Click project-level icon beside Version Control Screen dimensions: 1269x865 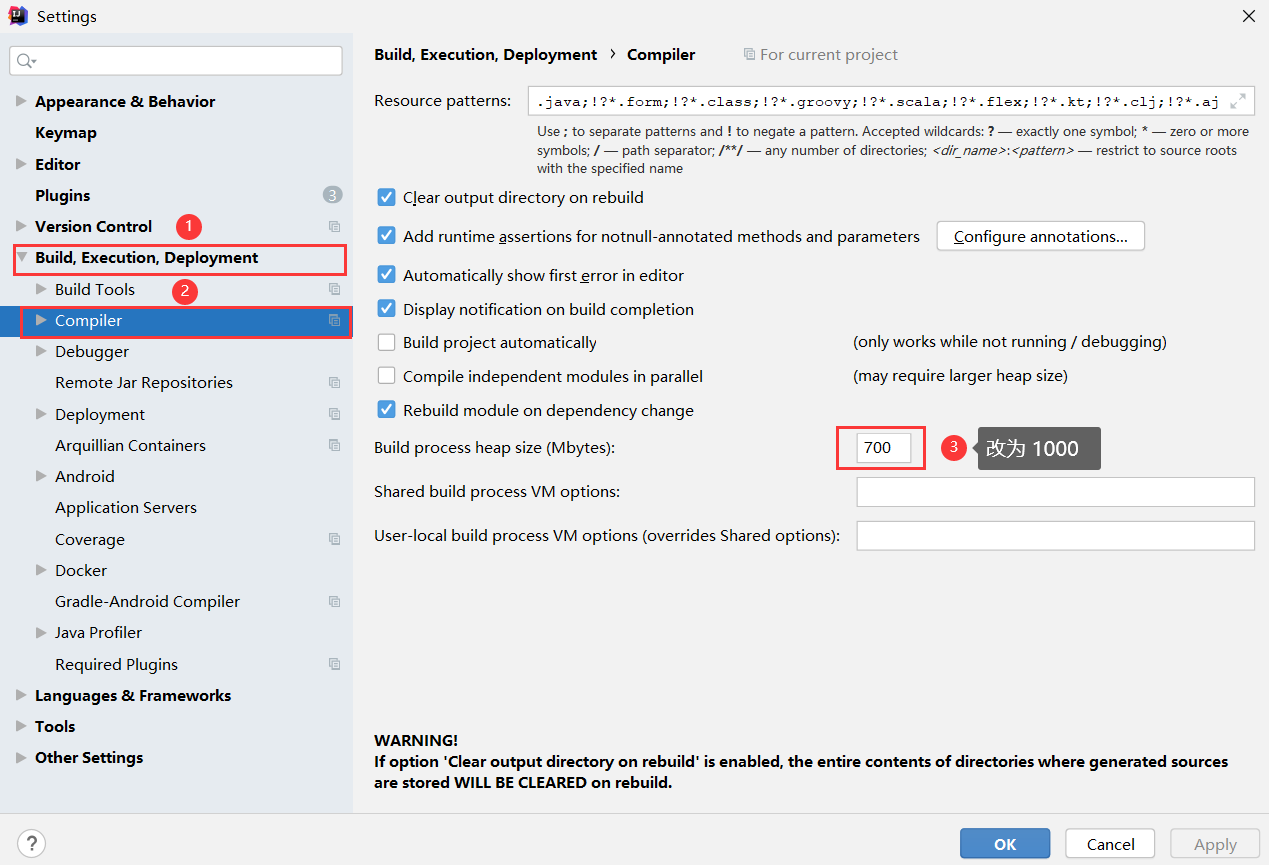(334, 227)
